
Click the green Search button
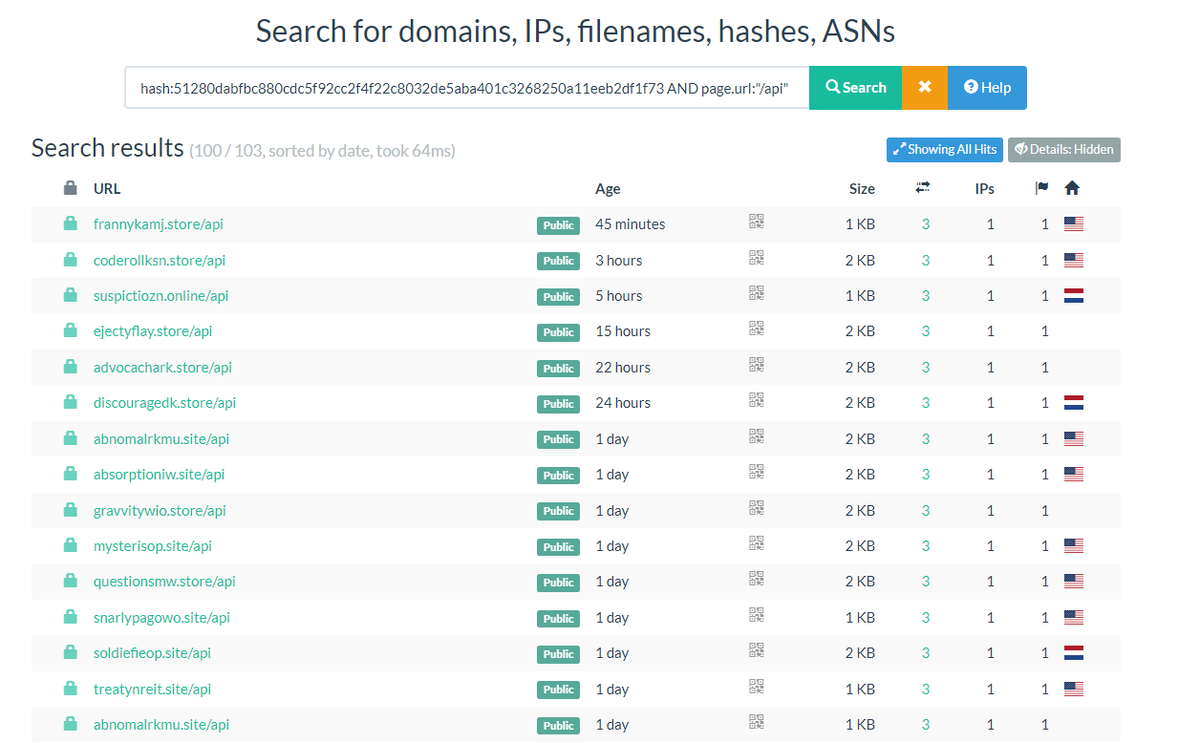[855, 88]
